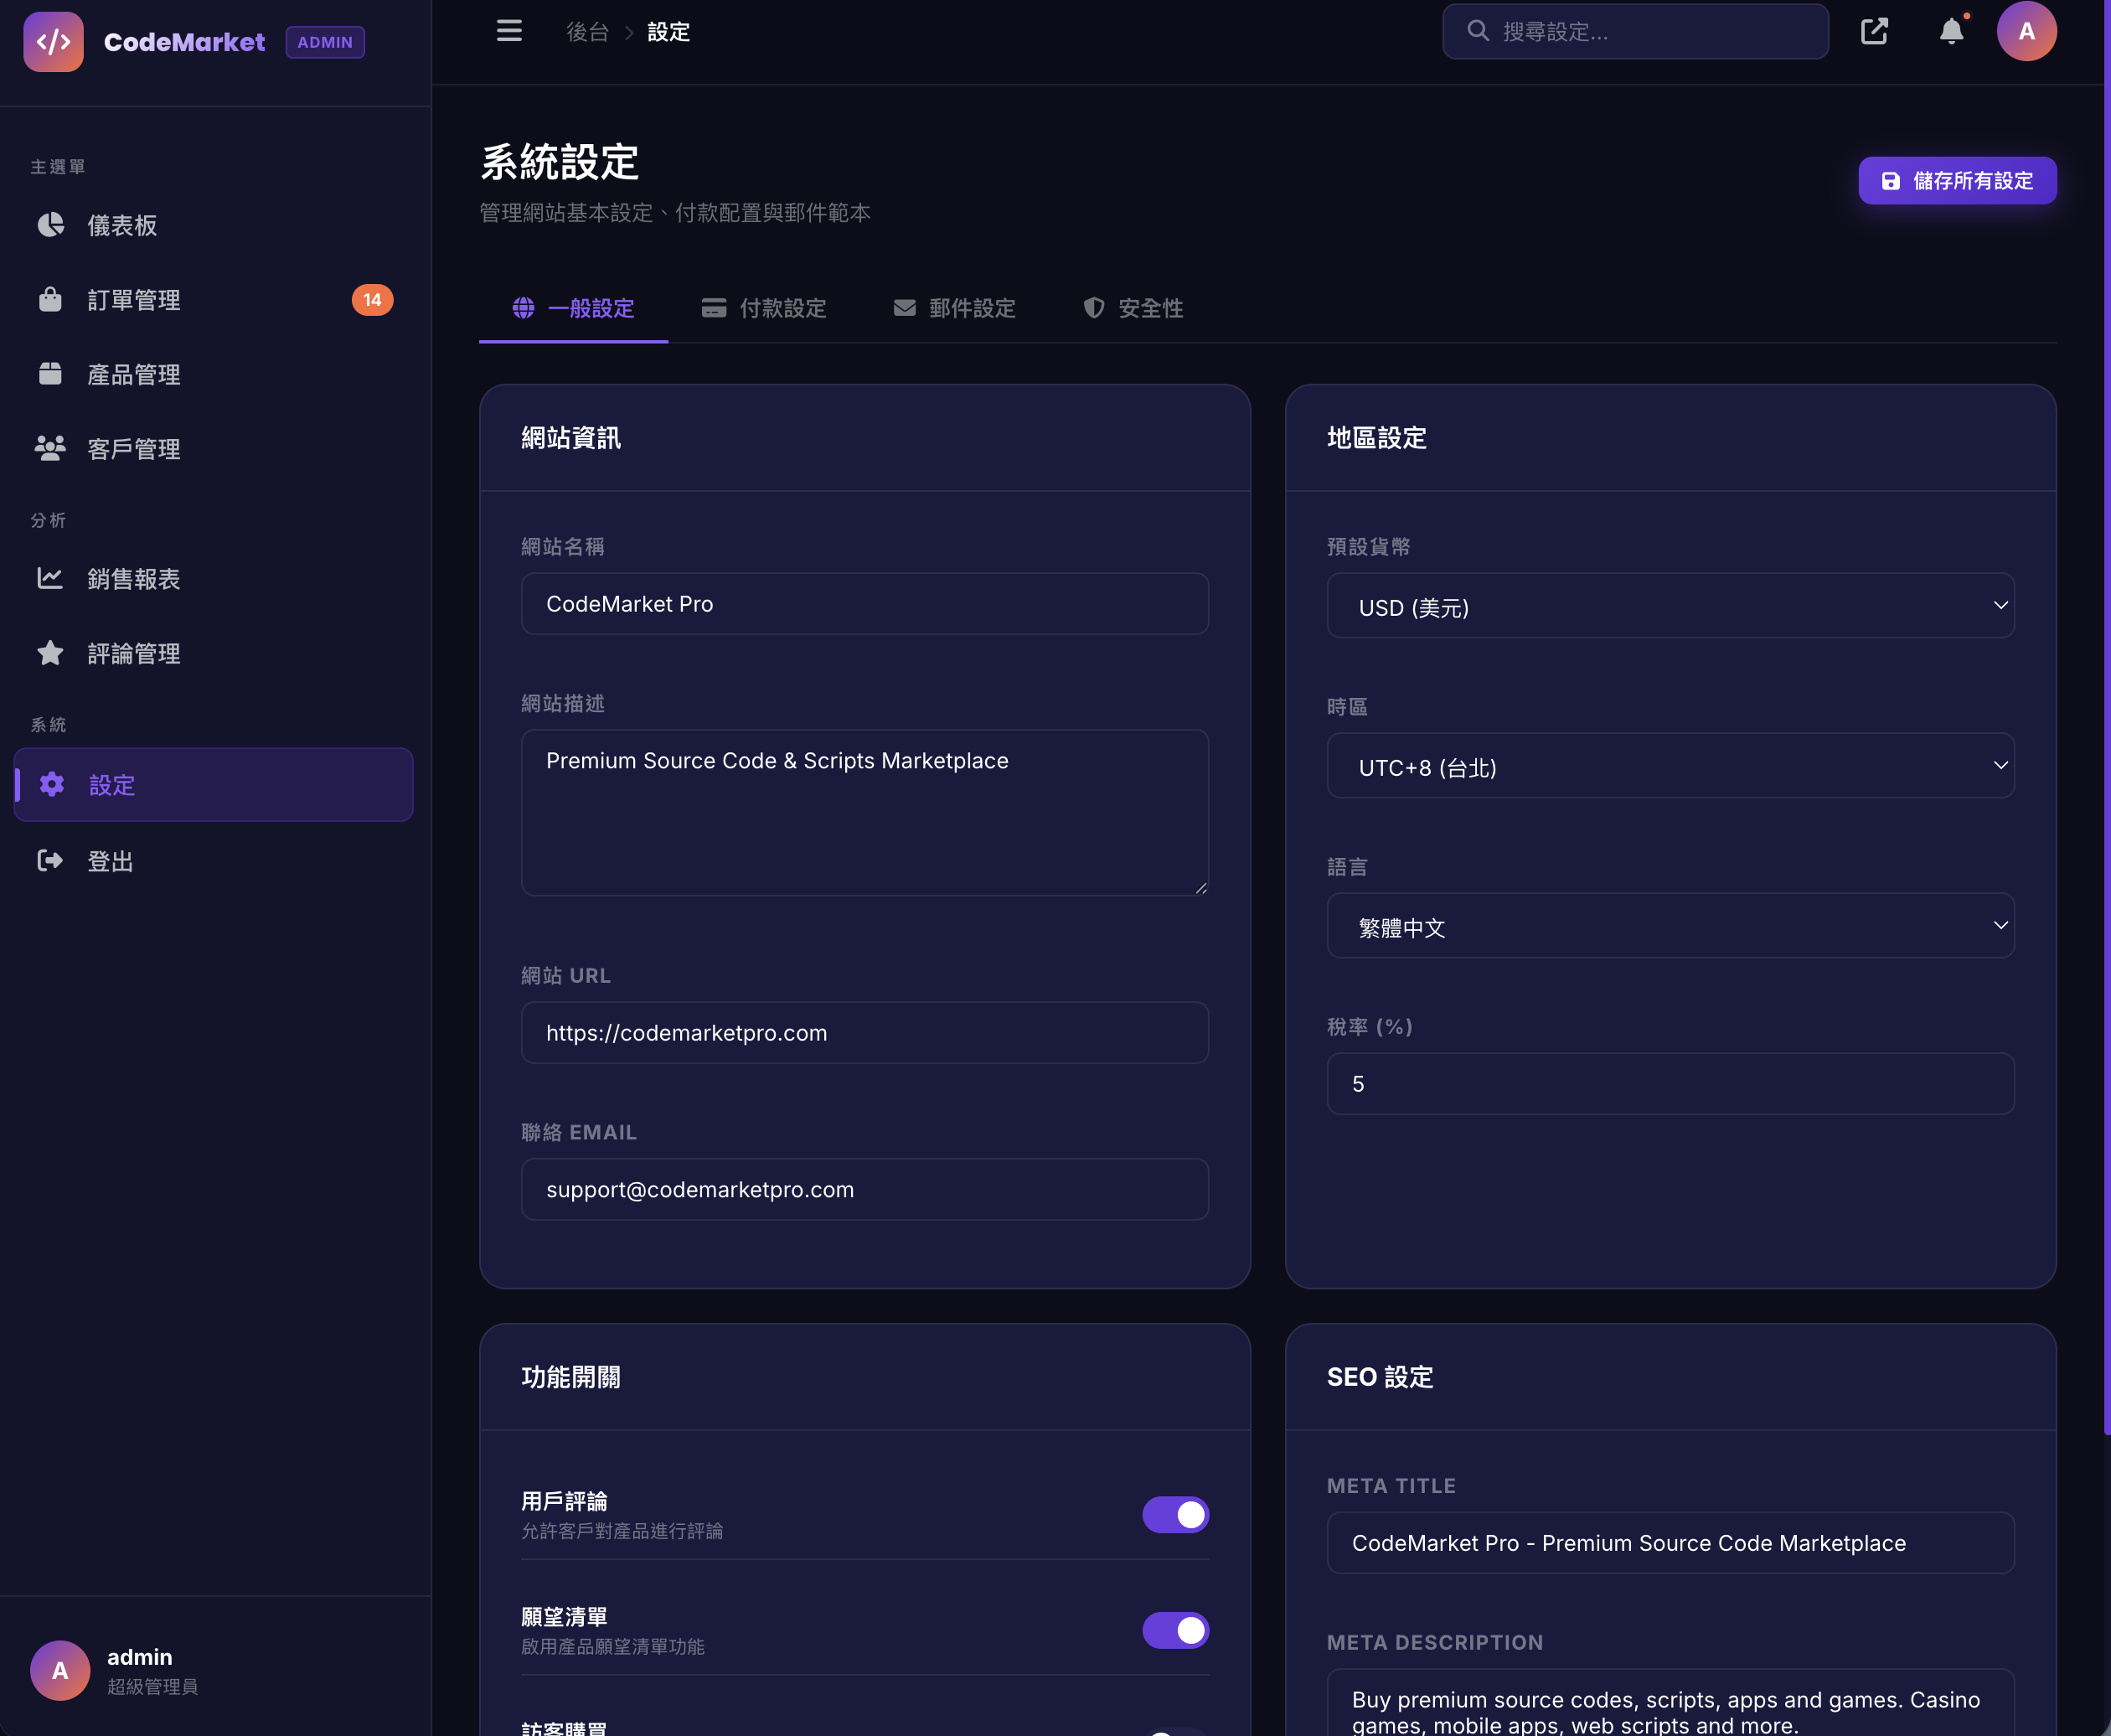This screenshot has width=2111, height=1736.
Task: Switch to the 付款設定 tab
Action: [764, 308]
